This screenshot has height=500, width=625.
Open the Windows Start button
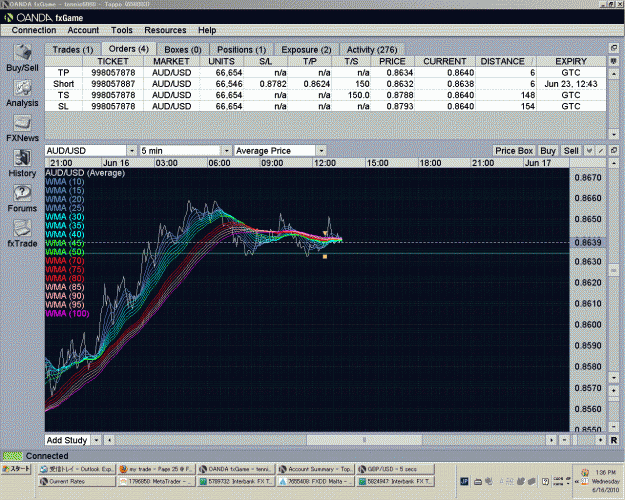(x=17, y=469)
